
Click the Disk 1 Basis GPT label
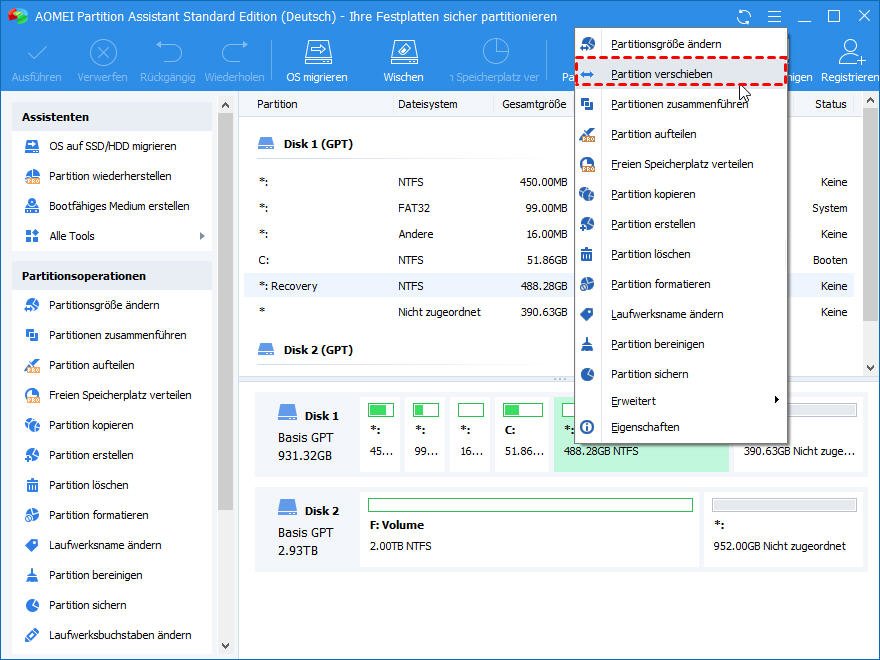pyautogui.click(x=308, y=434)
